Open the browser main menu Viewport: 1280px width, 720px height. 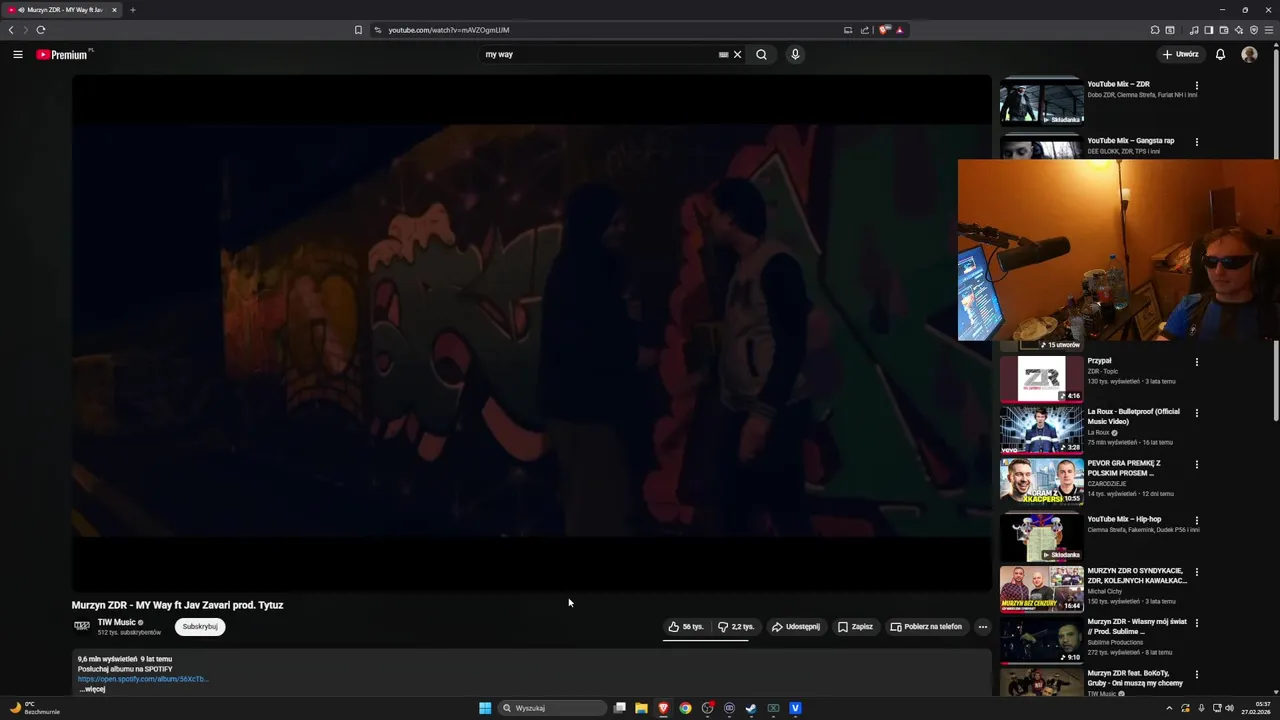(x=1269, y=30)
